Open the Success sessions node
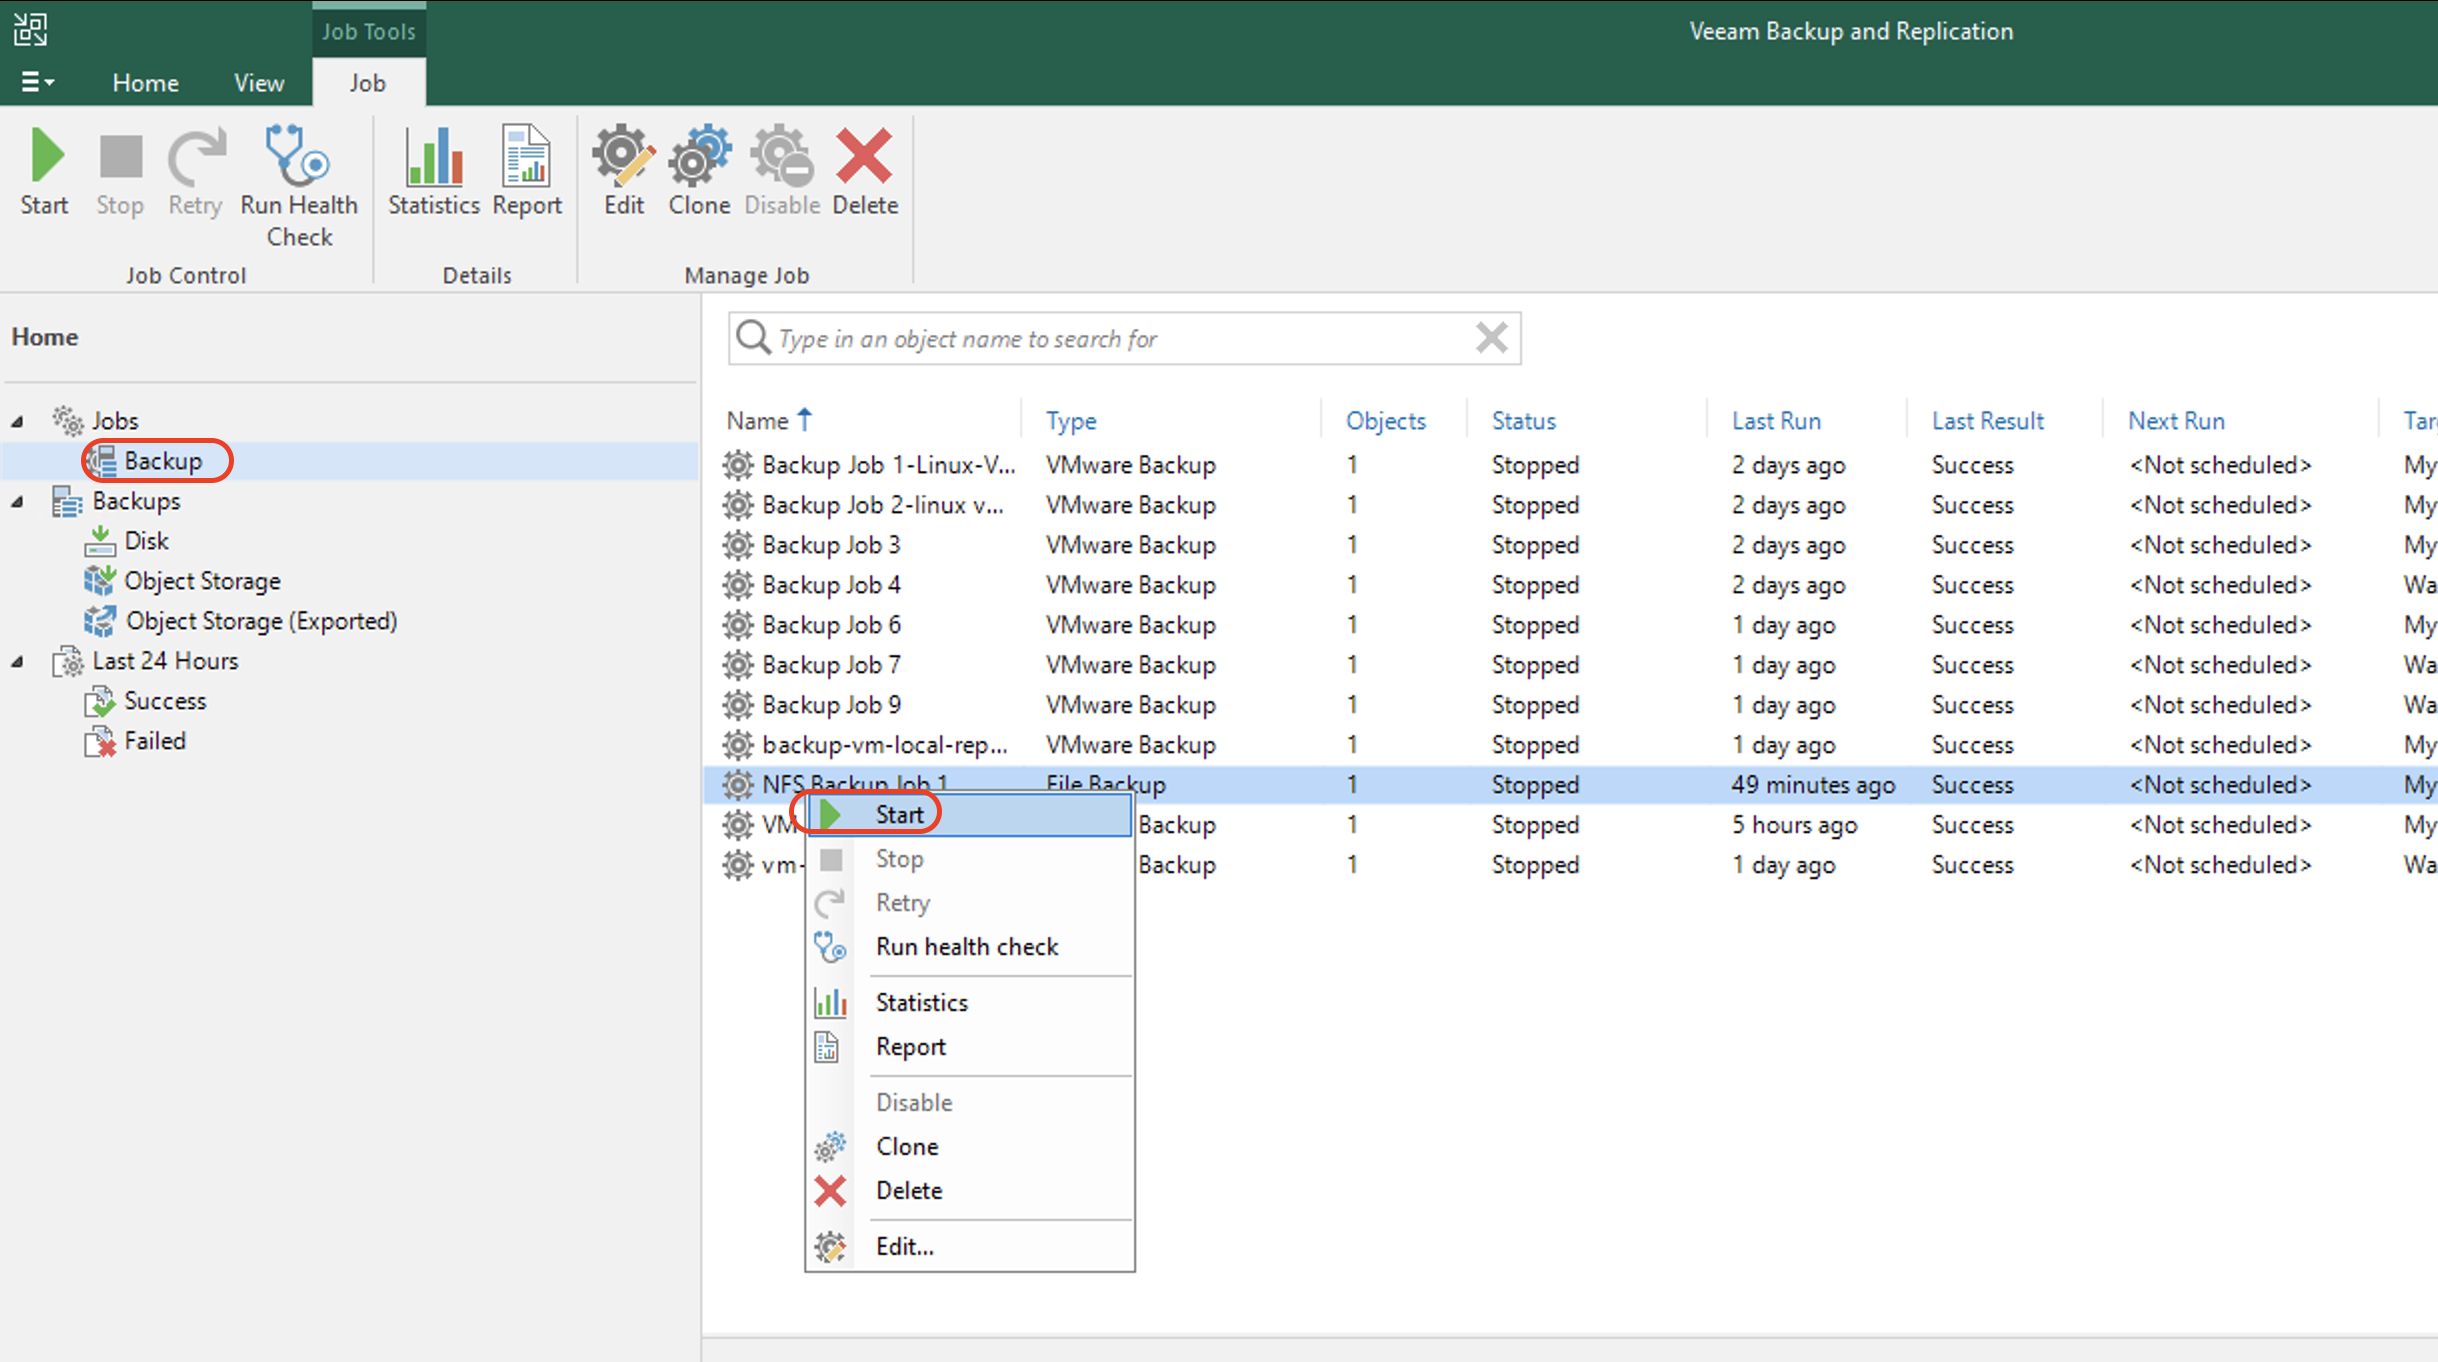The image size is (2438, 1362). 165,701
